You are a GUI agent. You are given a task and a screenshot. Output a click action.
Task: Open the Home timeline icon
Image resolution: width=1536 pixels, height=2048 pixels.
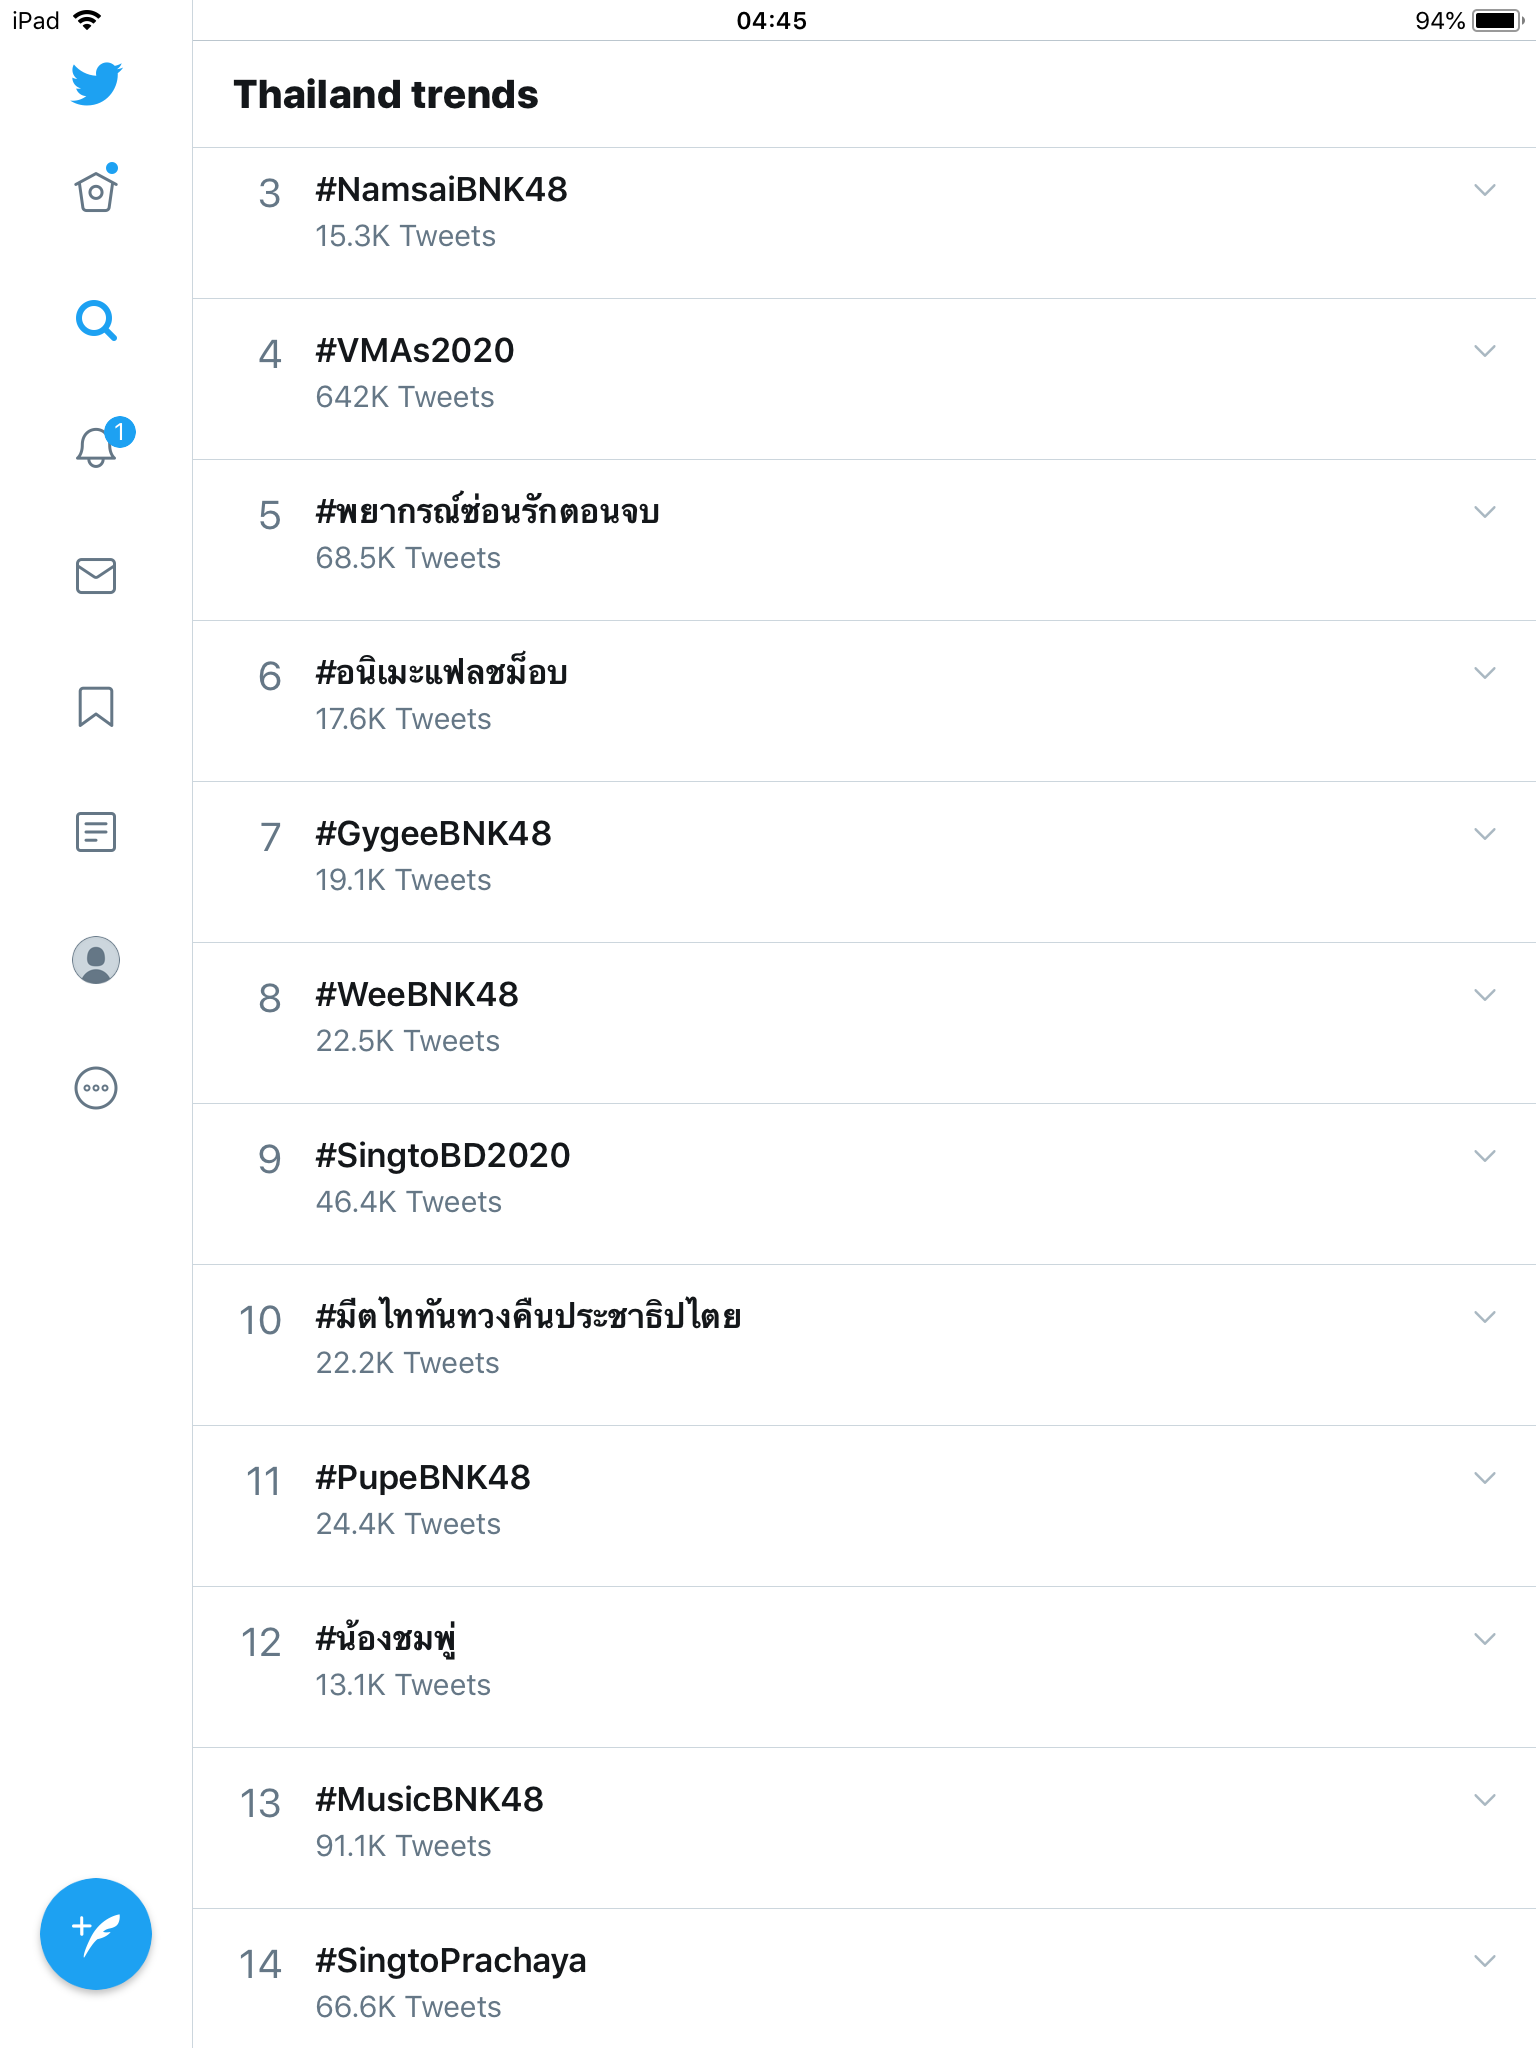(x=96, y=191)
